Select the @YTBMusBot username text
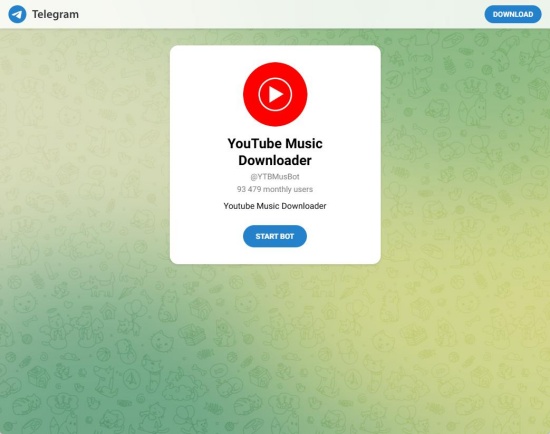 coord(275,177)
